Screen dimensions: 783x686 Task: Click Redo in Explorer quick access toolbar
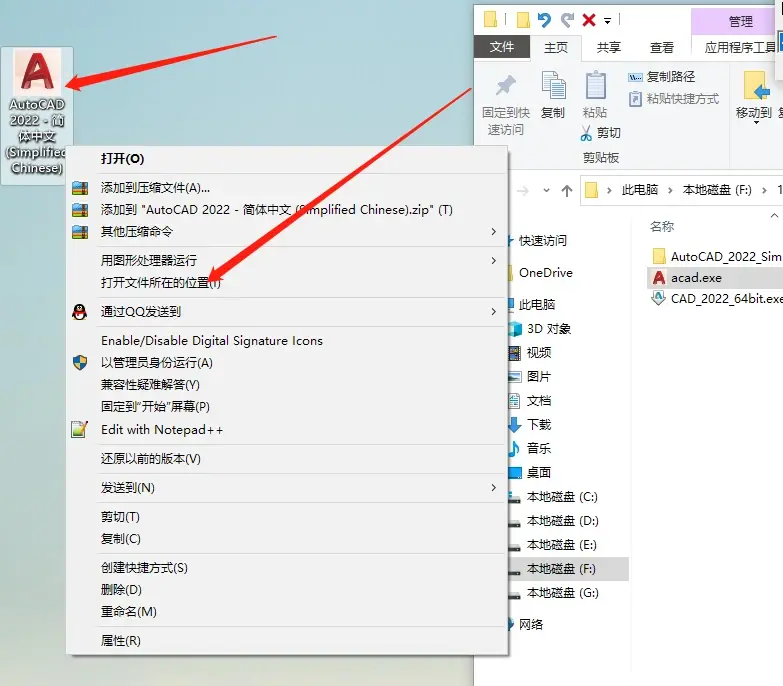point(567,20)
